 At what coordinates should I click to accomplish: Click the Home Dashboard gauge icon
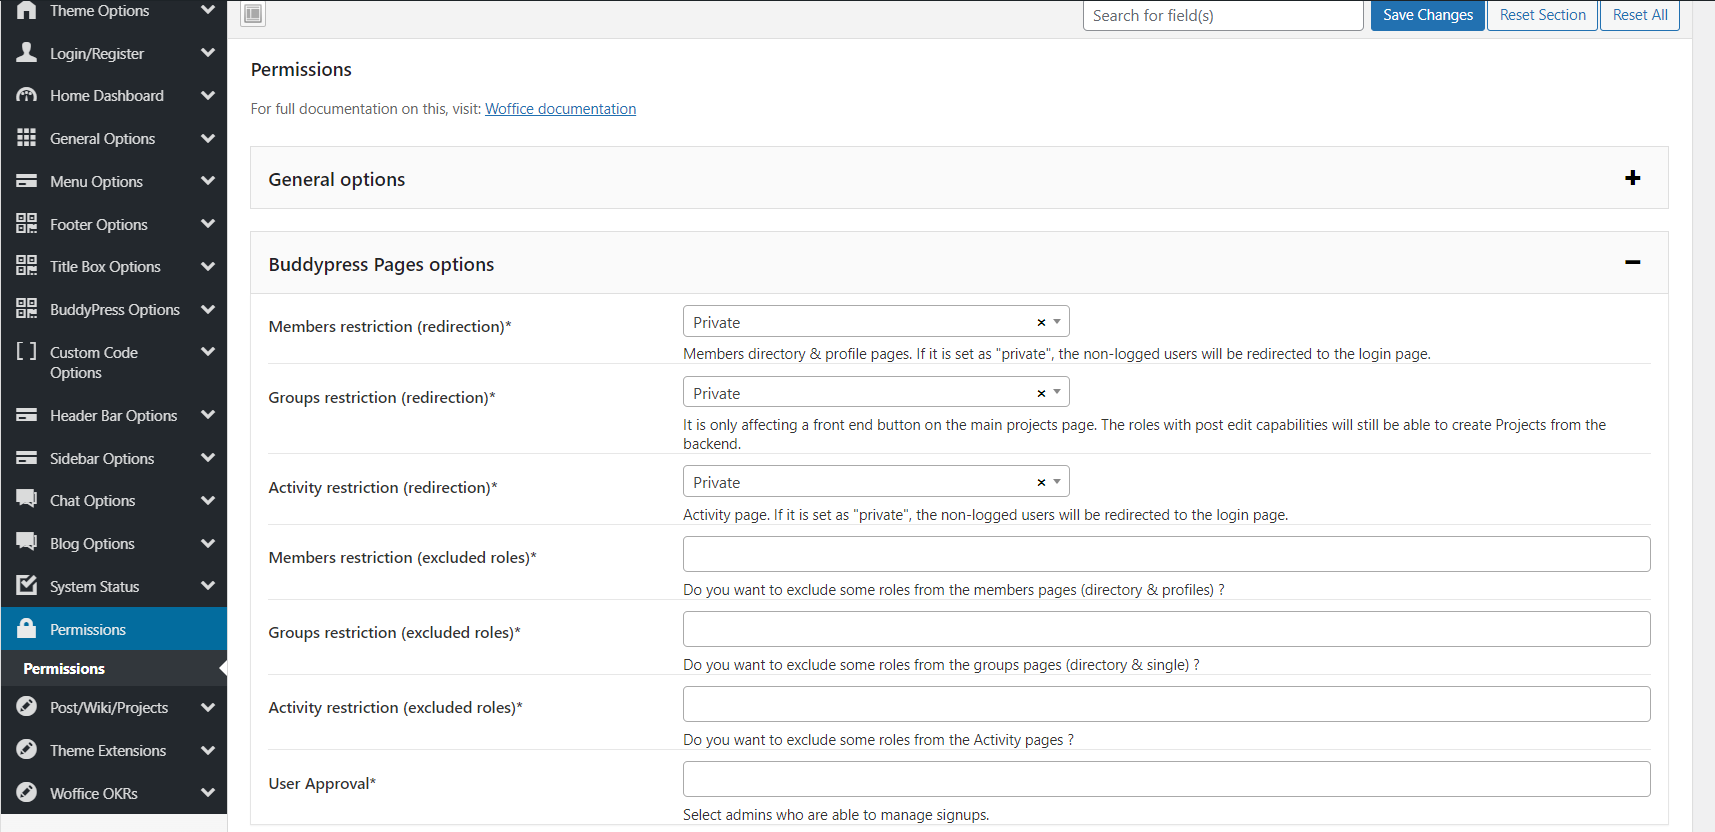27,96
